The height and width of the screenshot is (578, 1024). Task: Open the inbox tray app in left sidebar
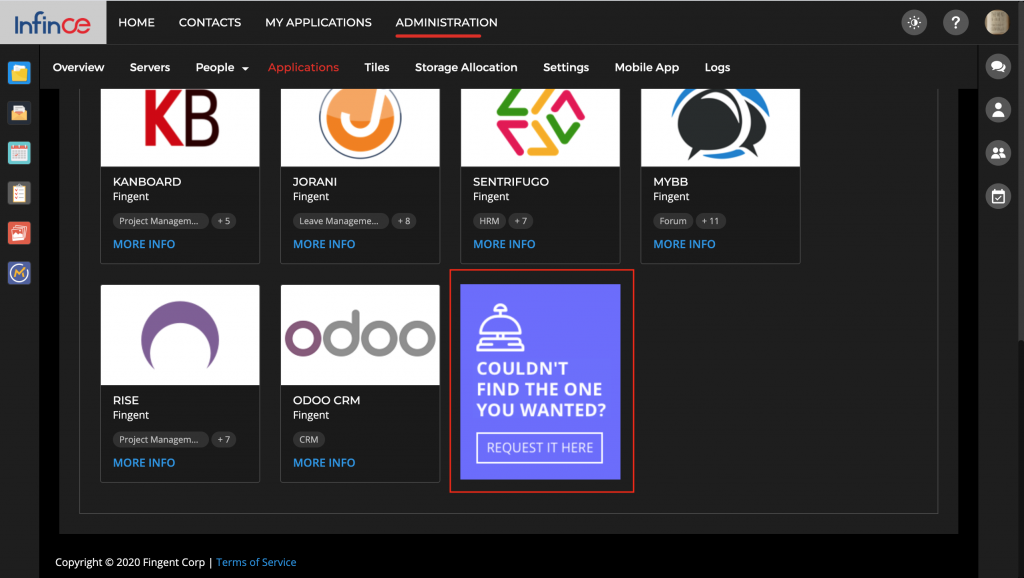point(19,113)
